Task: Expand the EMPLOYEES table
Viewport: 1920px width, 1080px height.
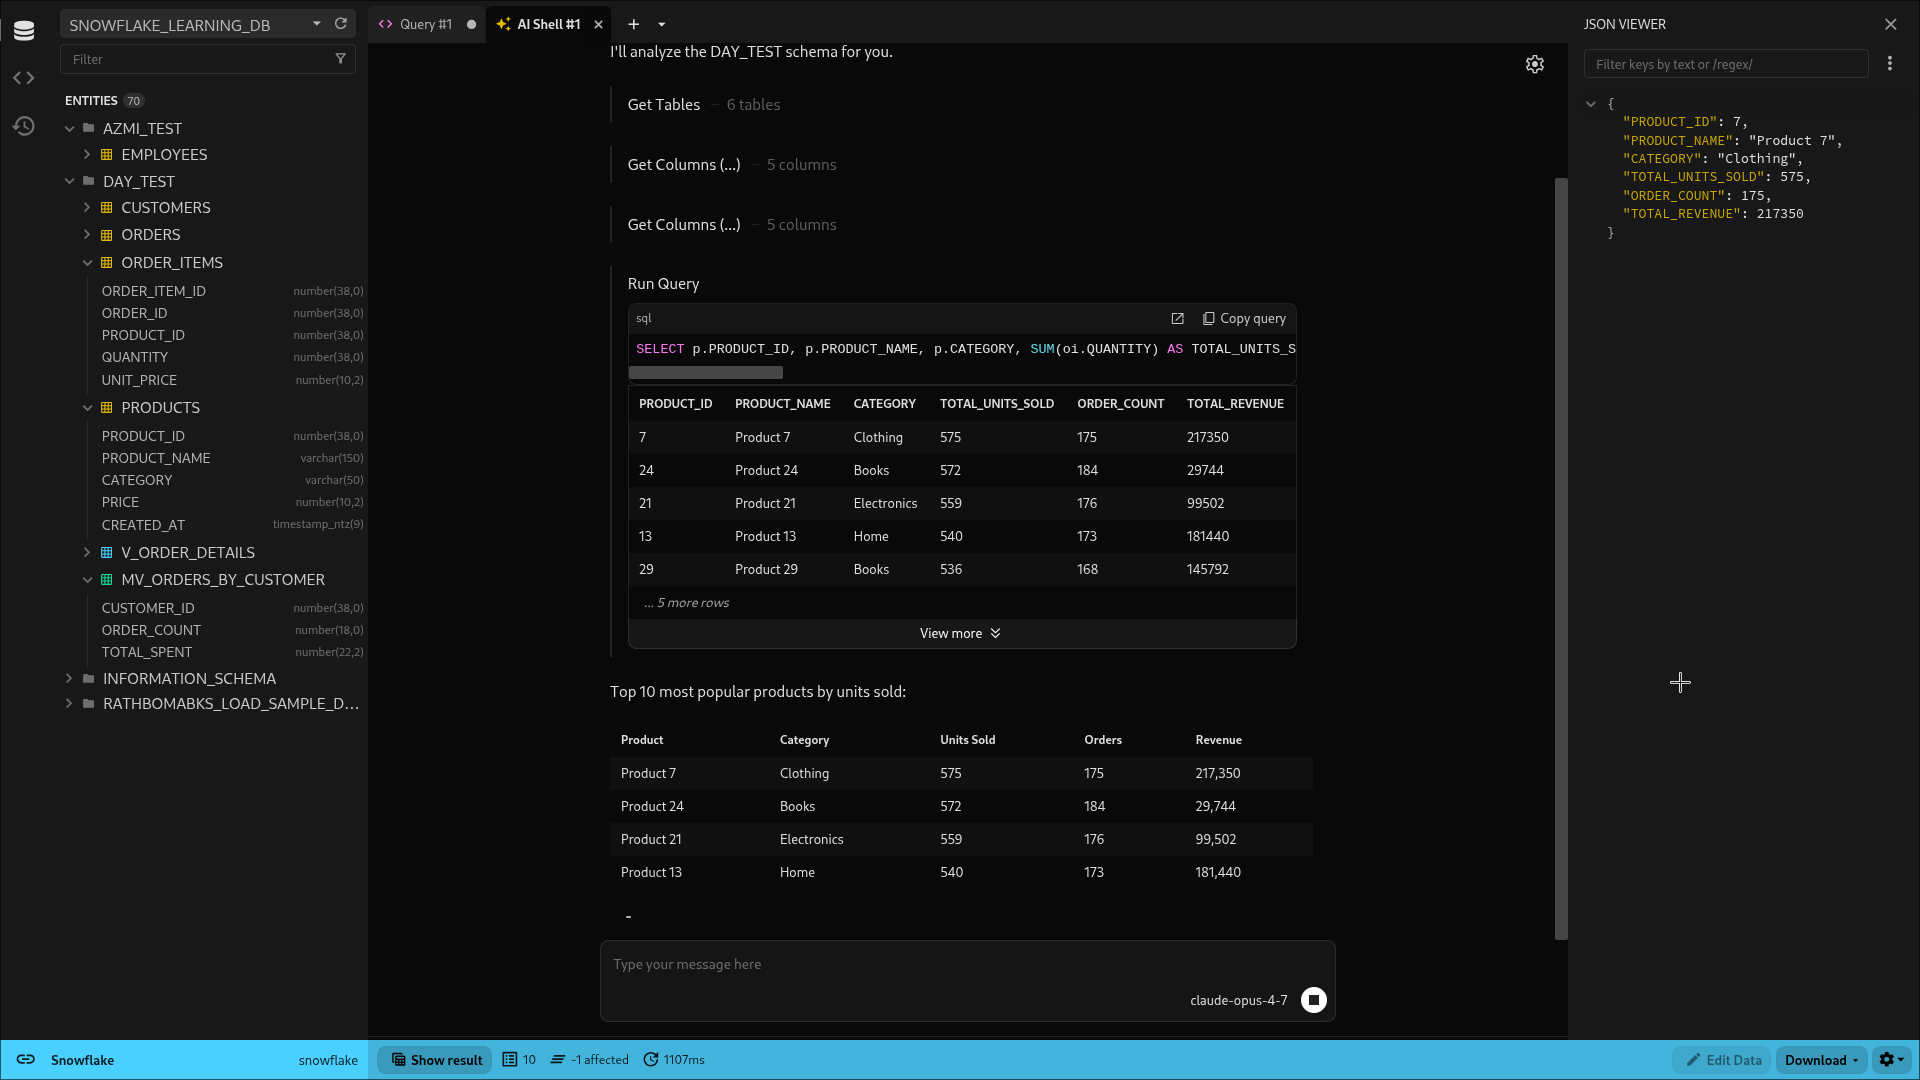Action: 87,155
